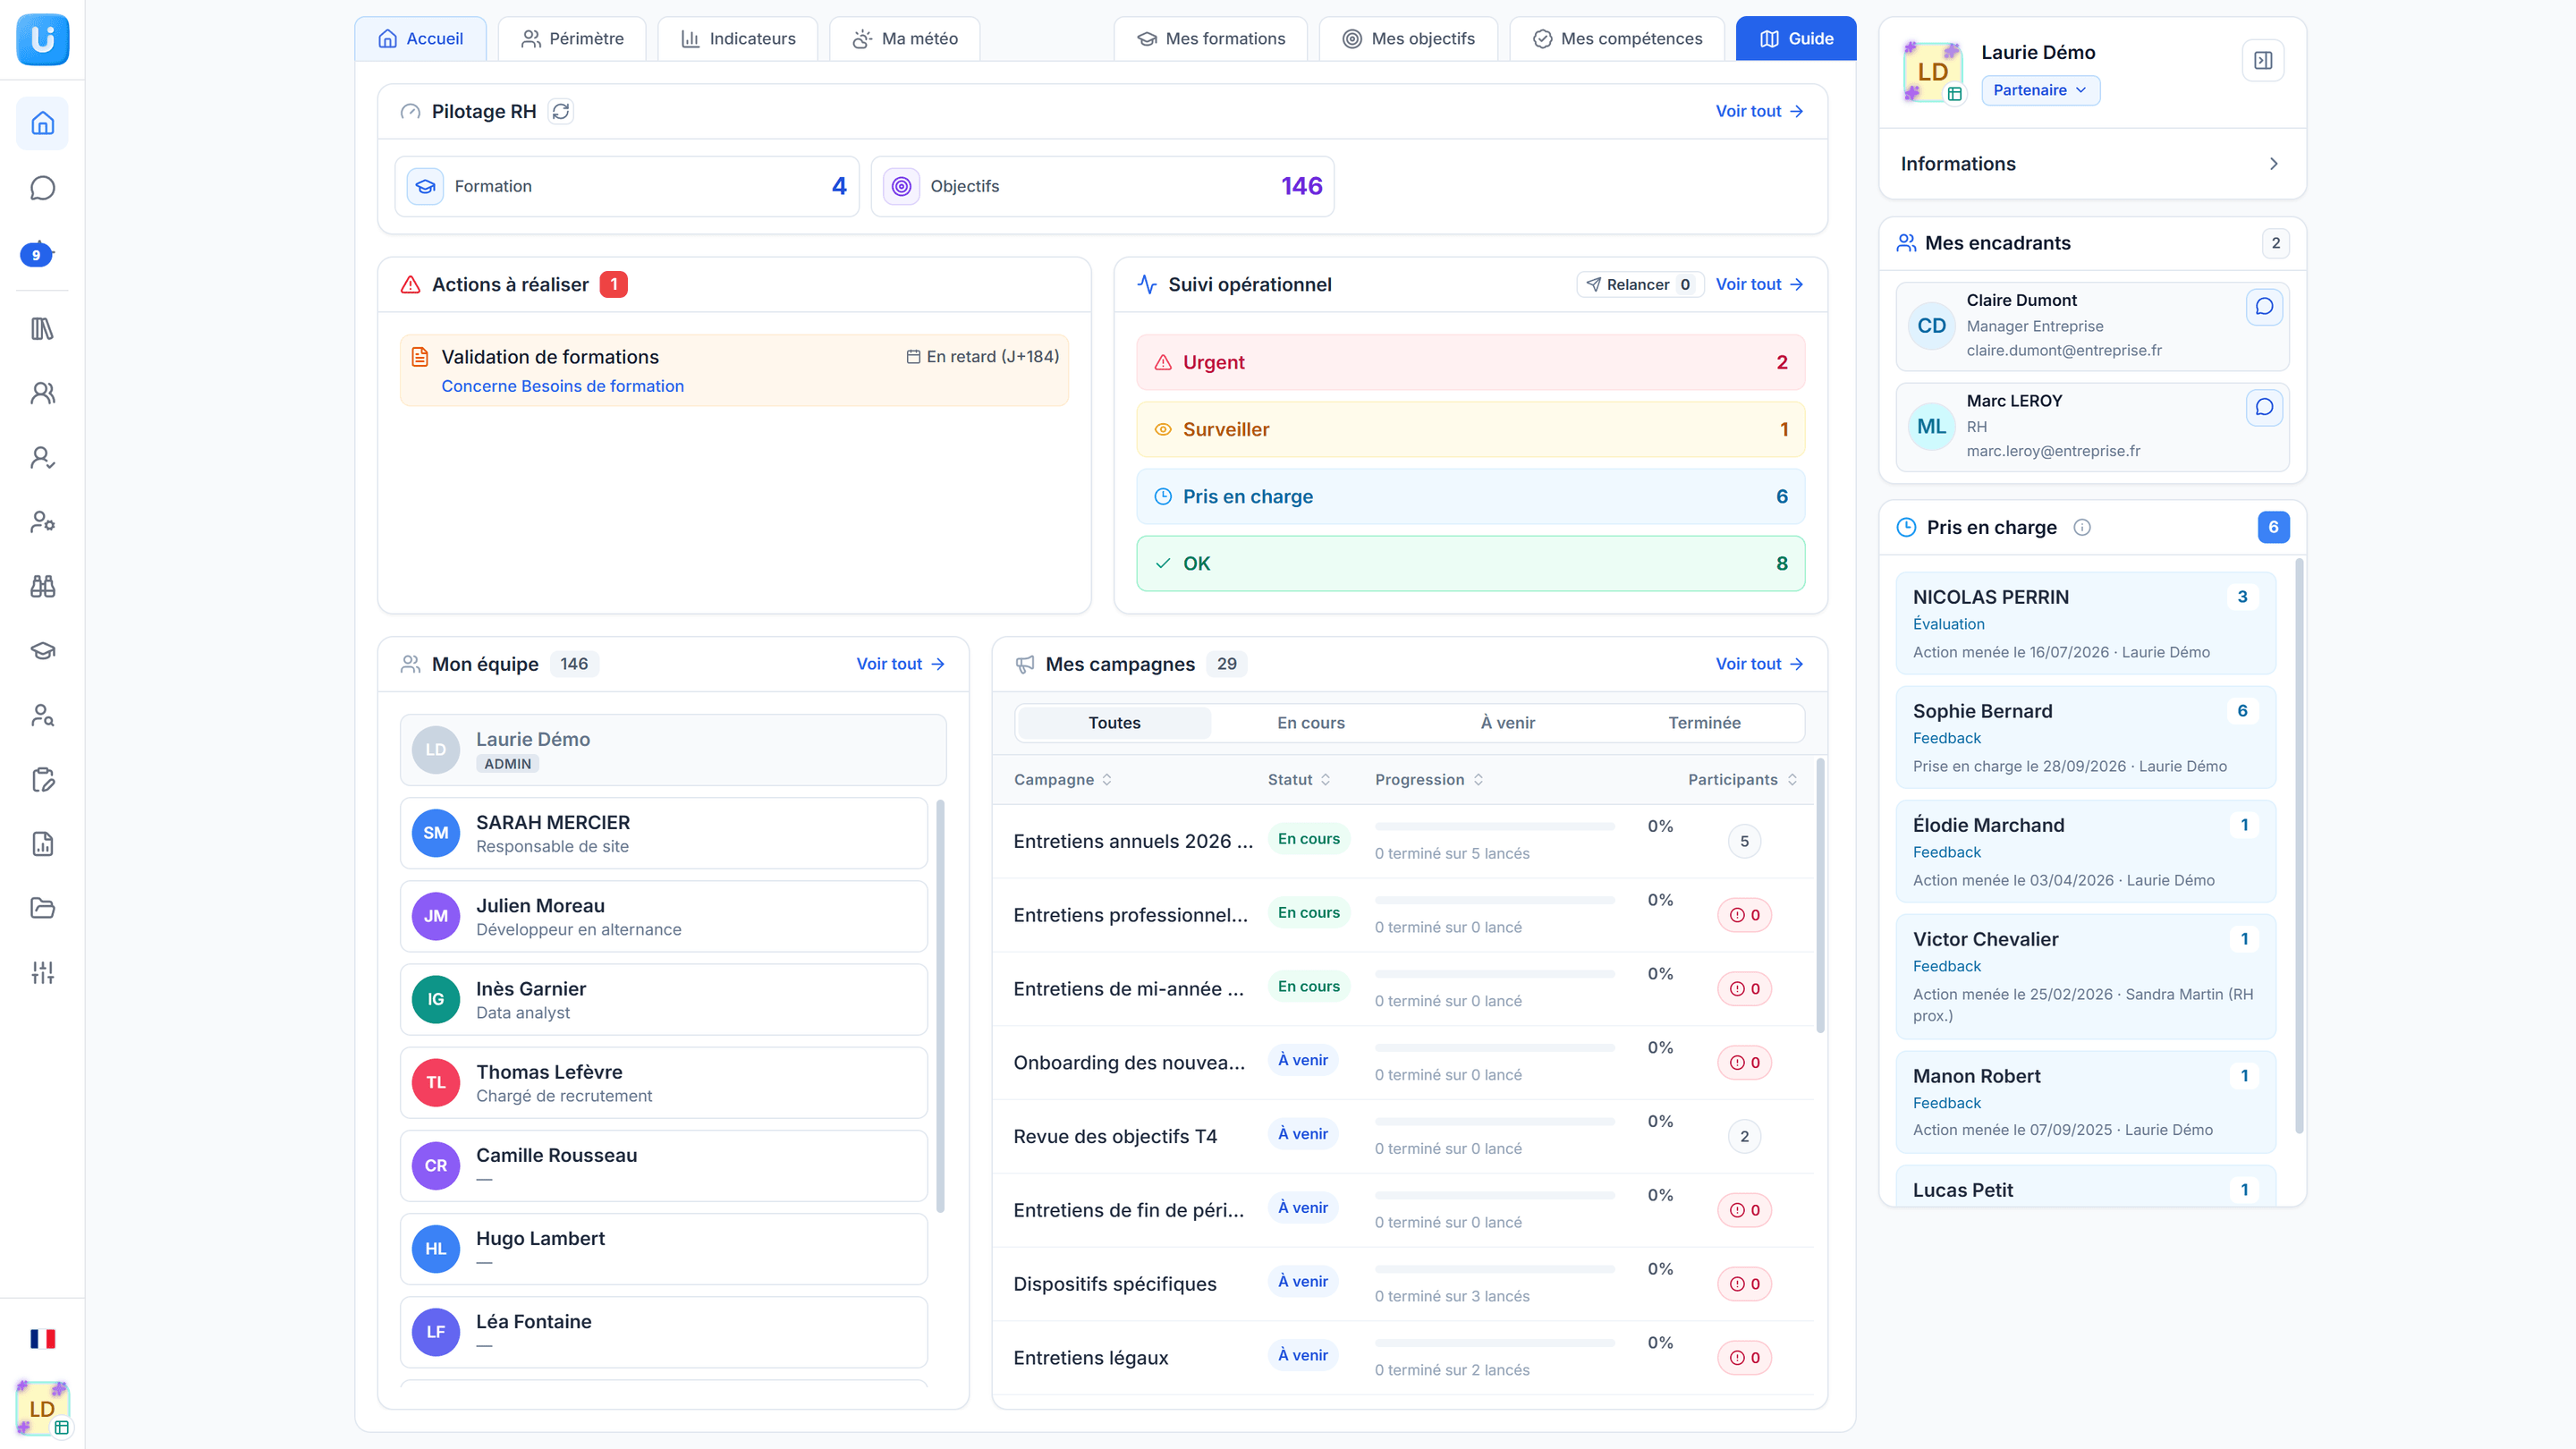Sort table by Campagne column
Image resolution: width=2576 pixels, height=1449 pixels.
[1063, 780]
